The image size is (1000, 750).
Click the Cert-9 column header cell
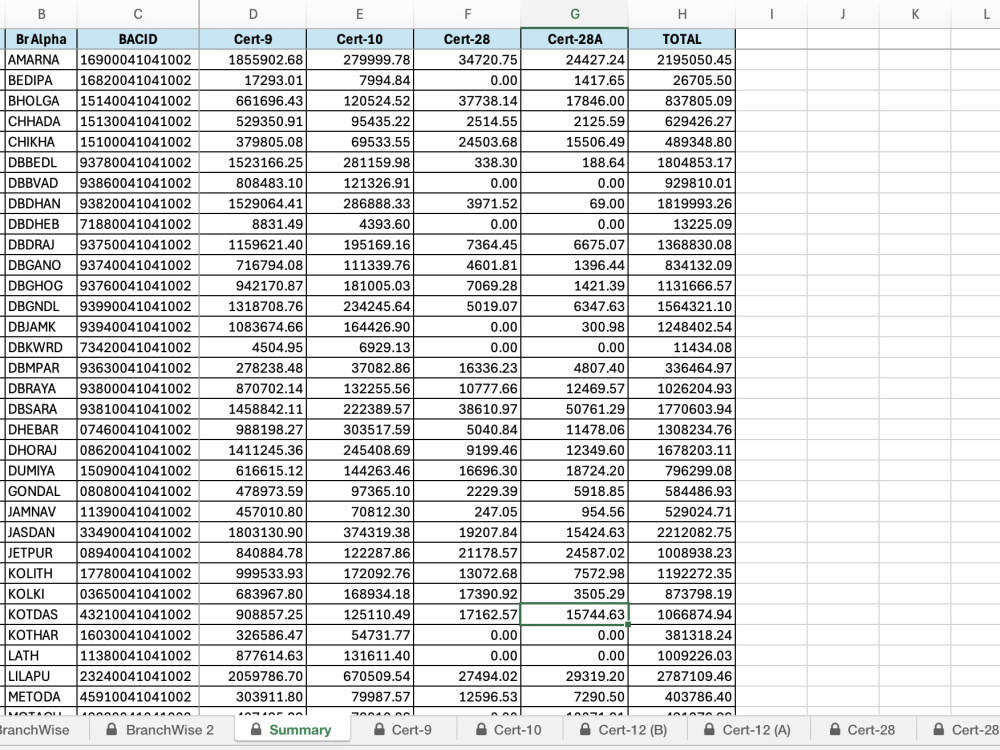click(x=253, y=39)
